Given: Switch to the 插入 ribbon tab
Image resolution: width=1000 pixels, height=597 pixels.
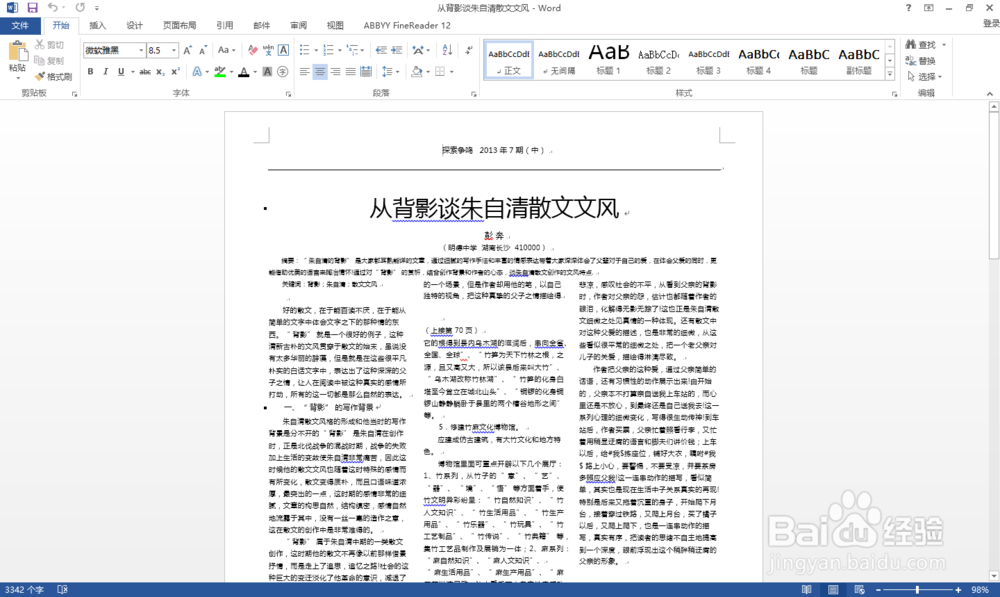Looking at the screenshot, I should click(x=97, y=25).
